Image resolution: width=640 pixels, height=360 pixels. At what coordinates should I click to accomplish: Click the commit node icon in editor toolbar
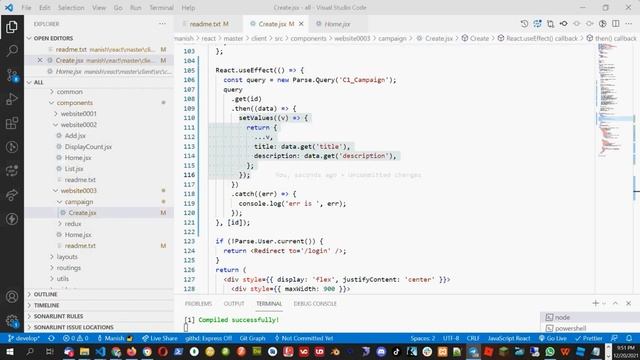tap(563, 24)
